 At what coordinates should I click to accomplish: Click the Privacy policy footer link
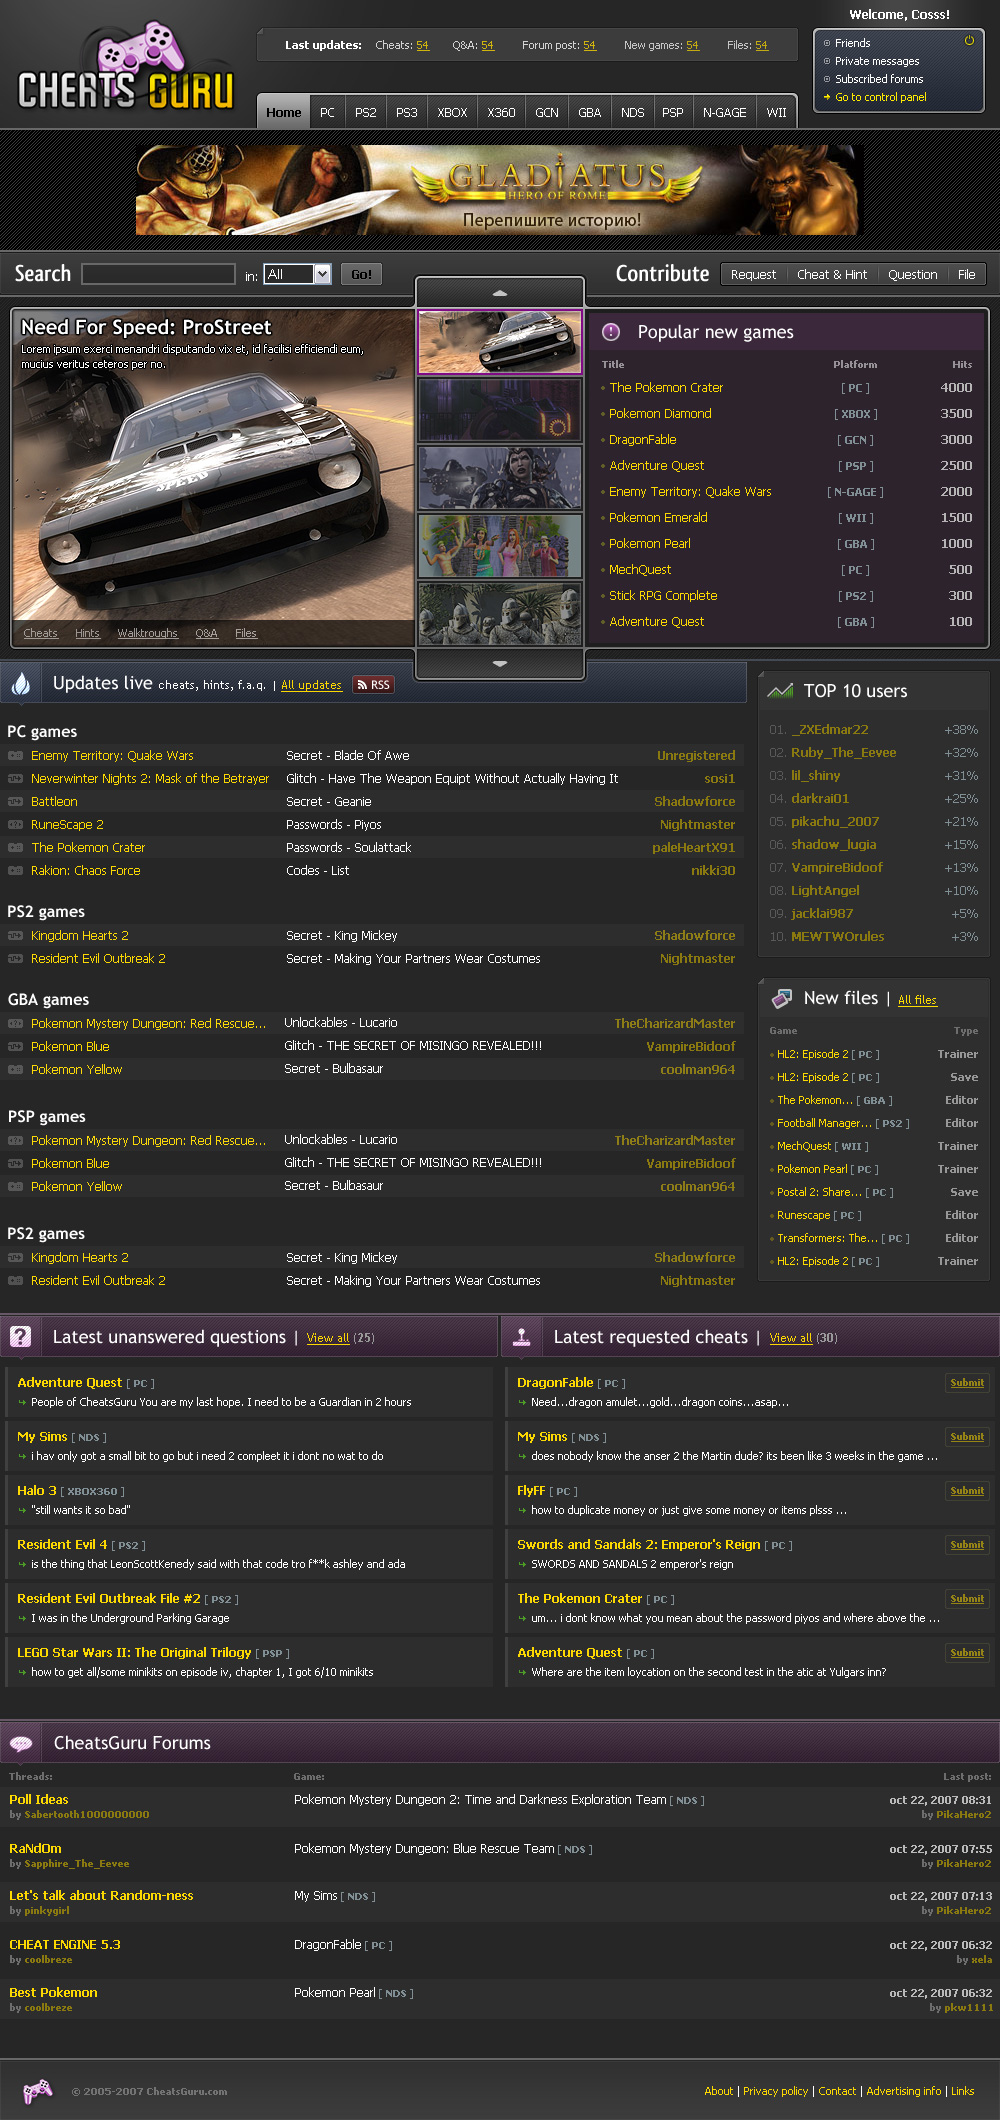[x=775, y=2091]
